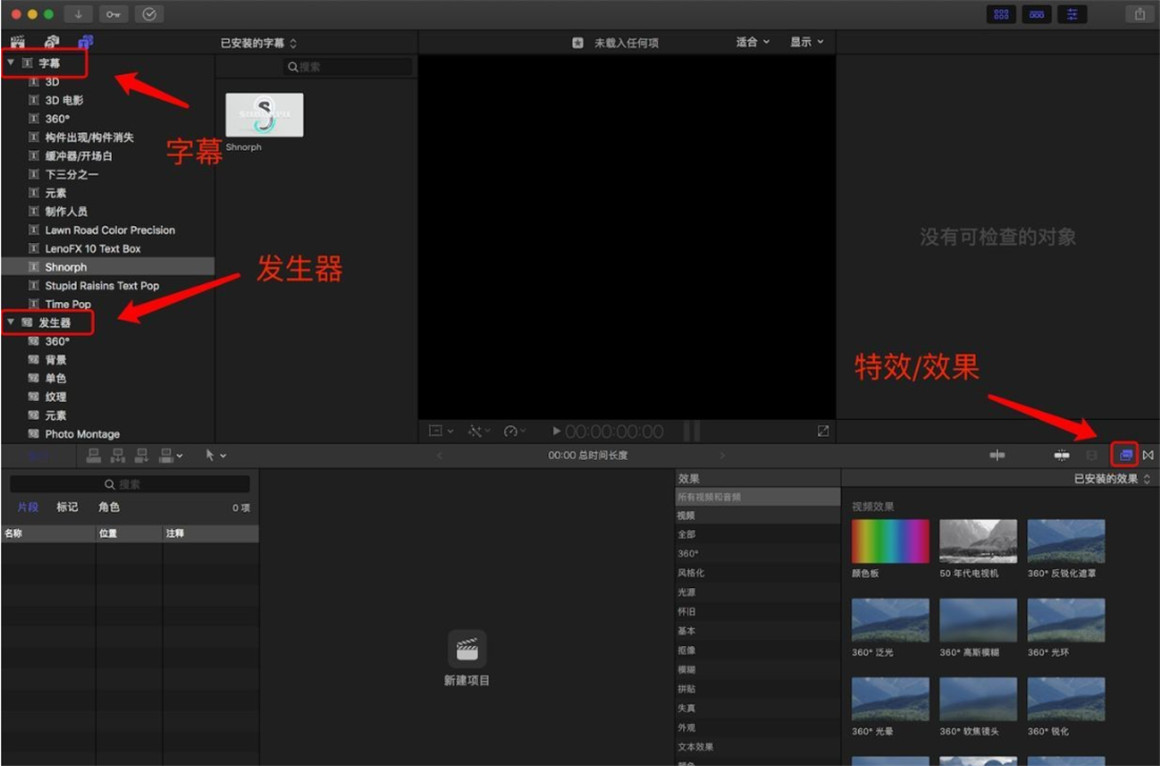Open the 已安装的效果 dropdown
This screenshot has height=766, width=1160.
pos(1111,479)
